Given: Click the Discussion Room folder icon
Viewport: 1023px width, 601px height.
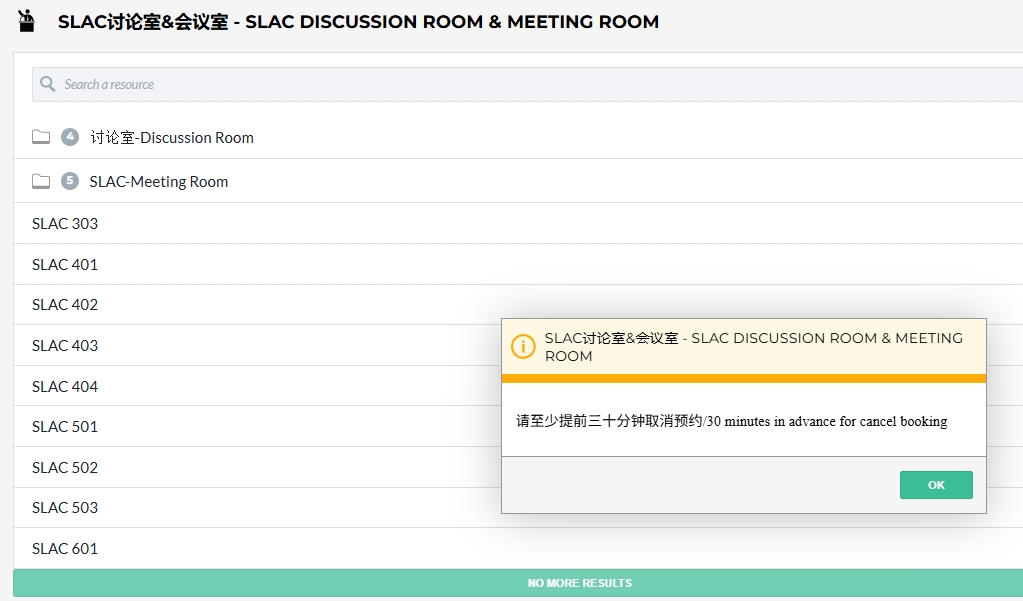Looking at the screenshot, I should coord(41,137).
